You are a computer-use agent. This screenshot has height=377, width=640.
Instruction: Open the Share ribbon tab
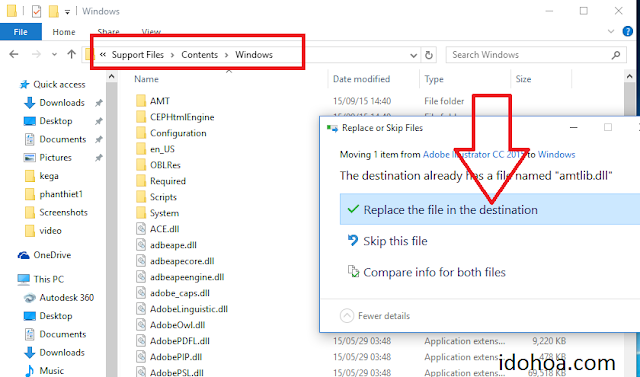(108, 32)
